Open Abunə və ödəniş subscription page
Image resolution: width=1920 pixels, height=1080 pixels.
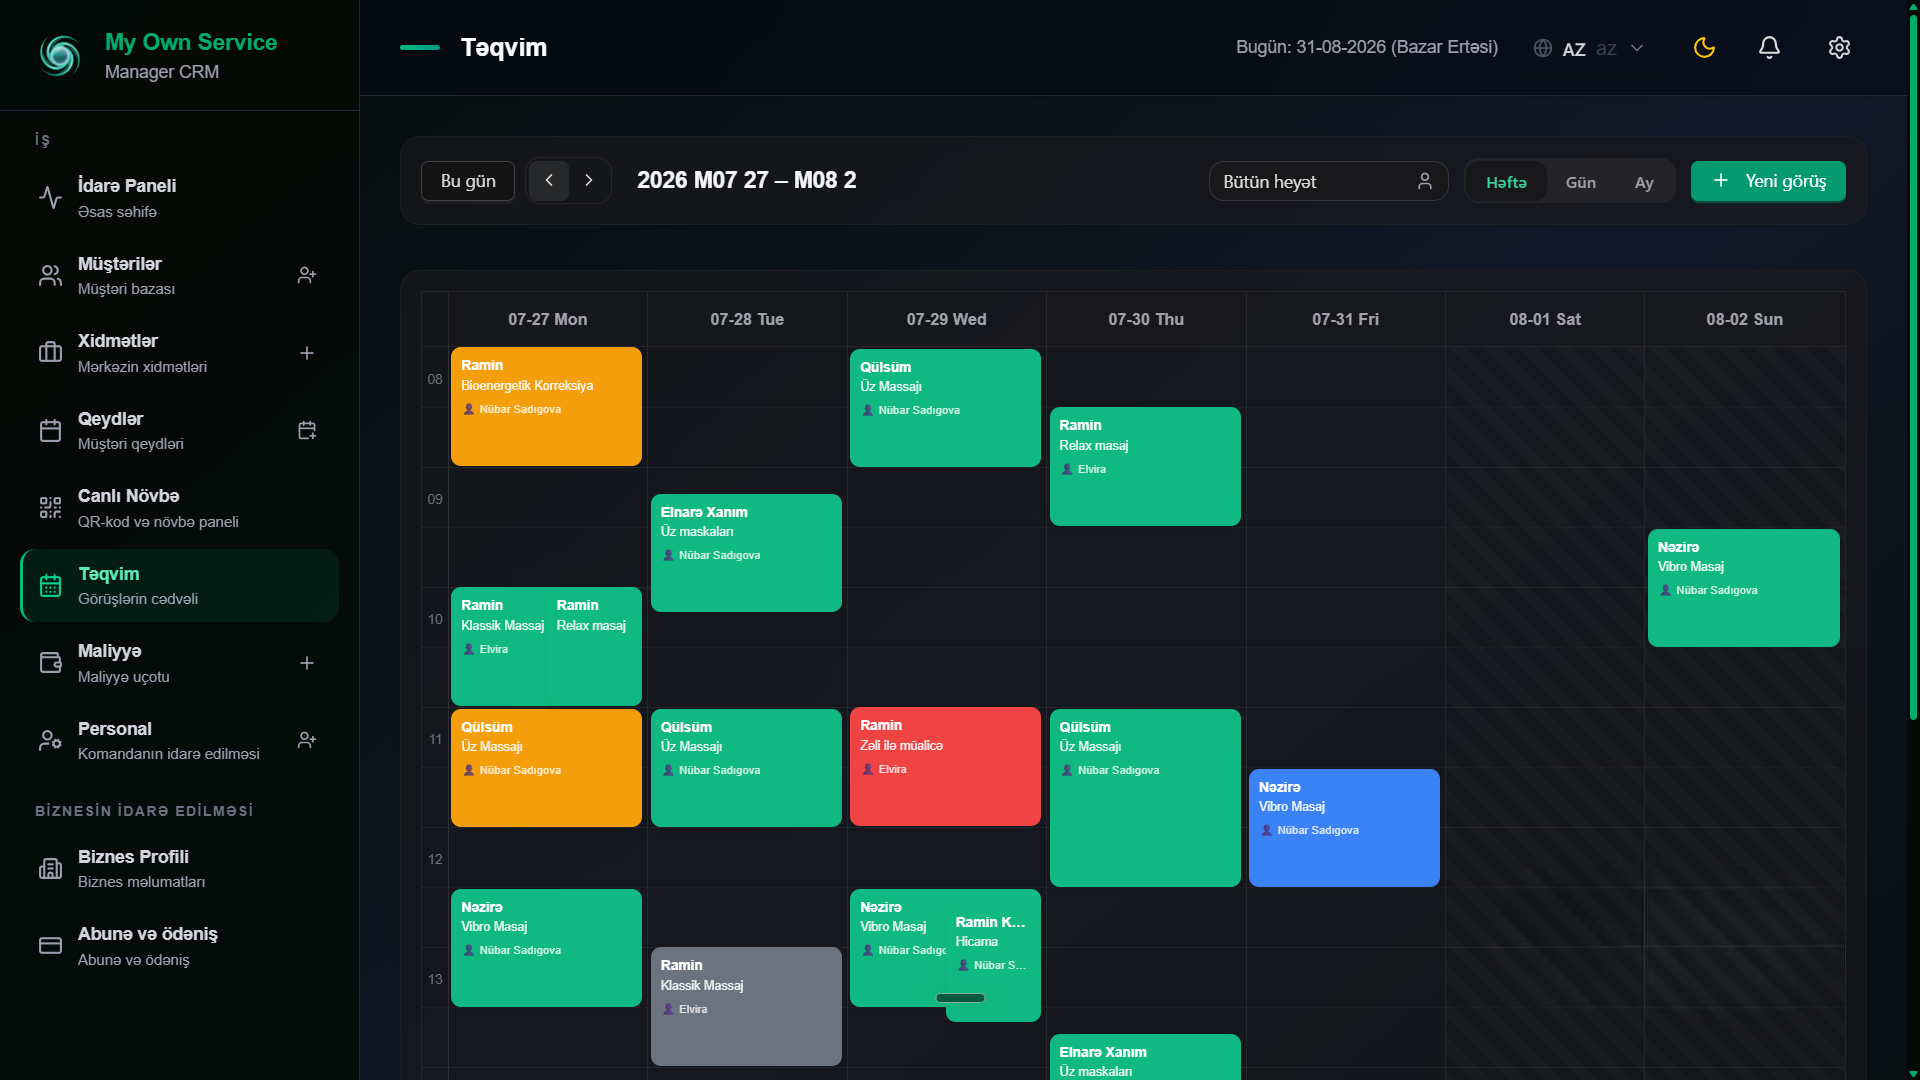coord(180,946)
